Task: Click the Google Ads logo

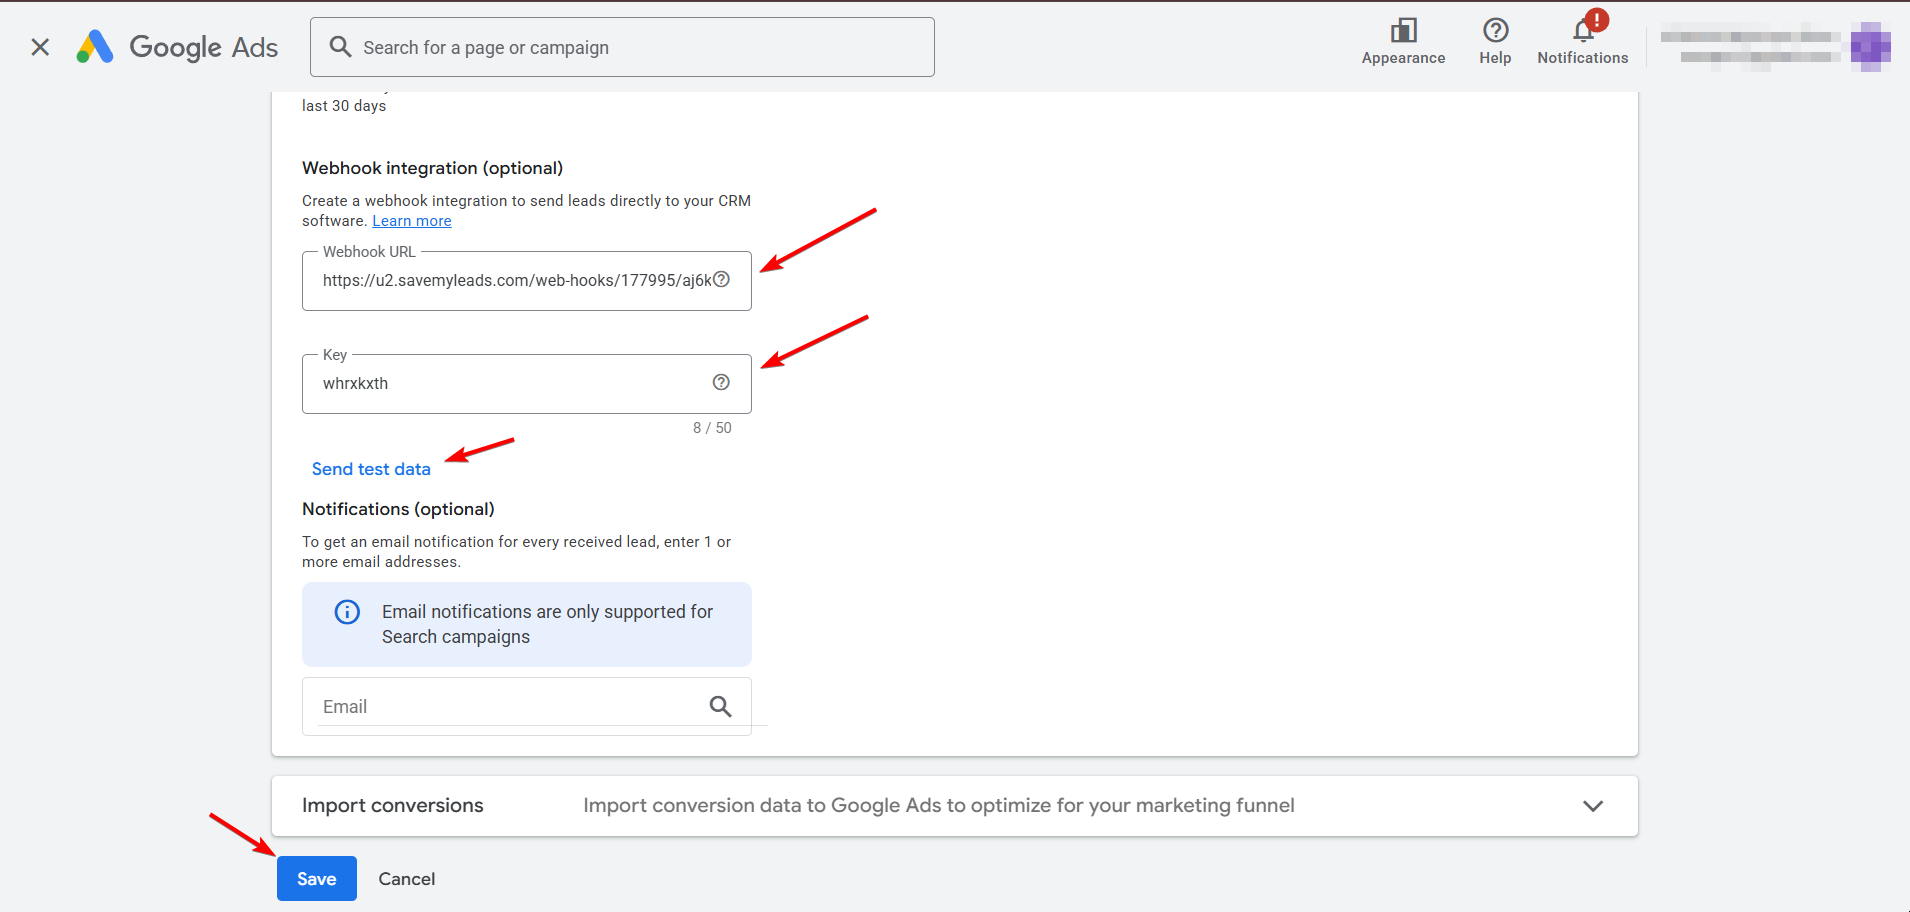Action: click(x=176, y=46)
